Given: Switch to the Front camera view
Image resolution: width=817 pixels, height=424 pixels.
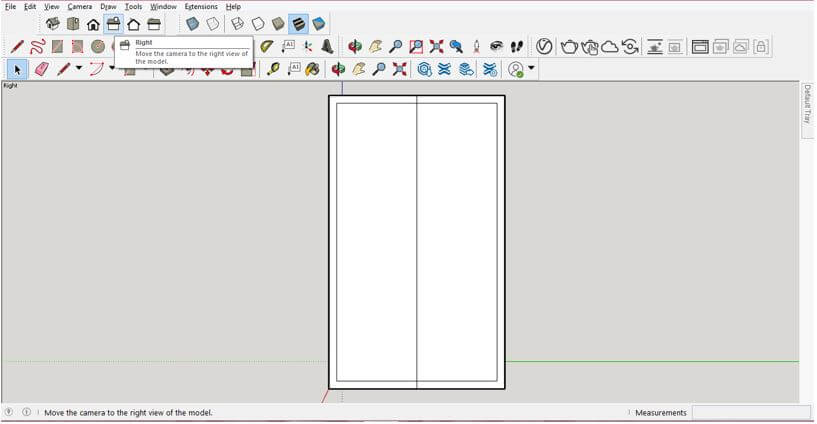Looking at the screenshot, I should 93,24.
